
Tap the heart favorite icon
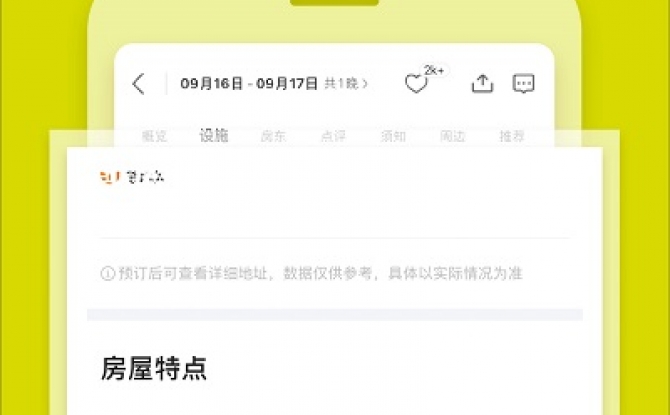click(x=416, y=84)
